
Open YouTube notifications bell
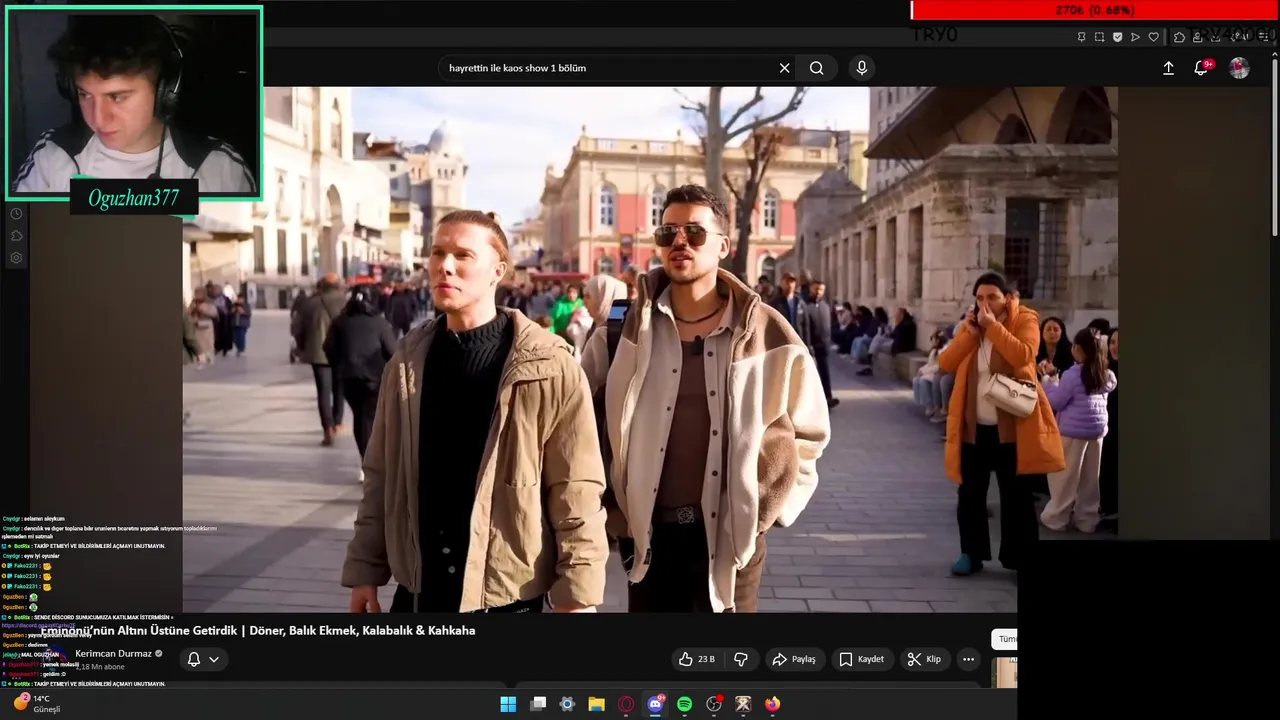tap(1201, 68)
